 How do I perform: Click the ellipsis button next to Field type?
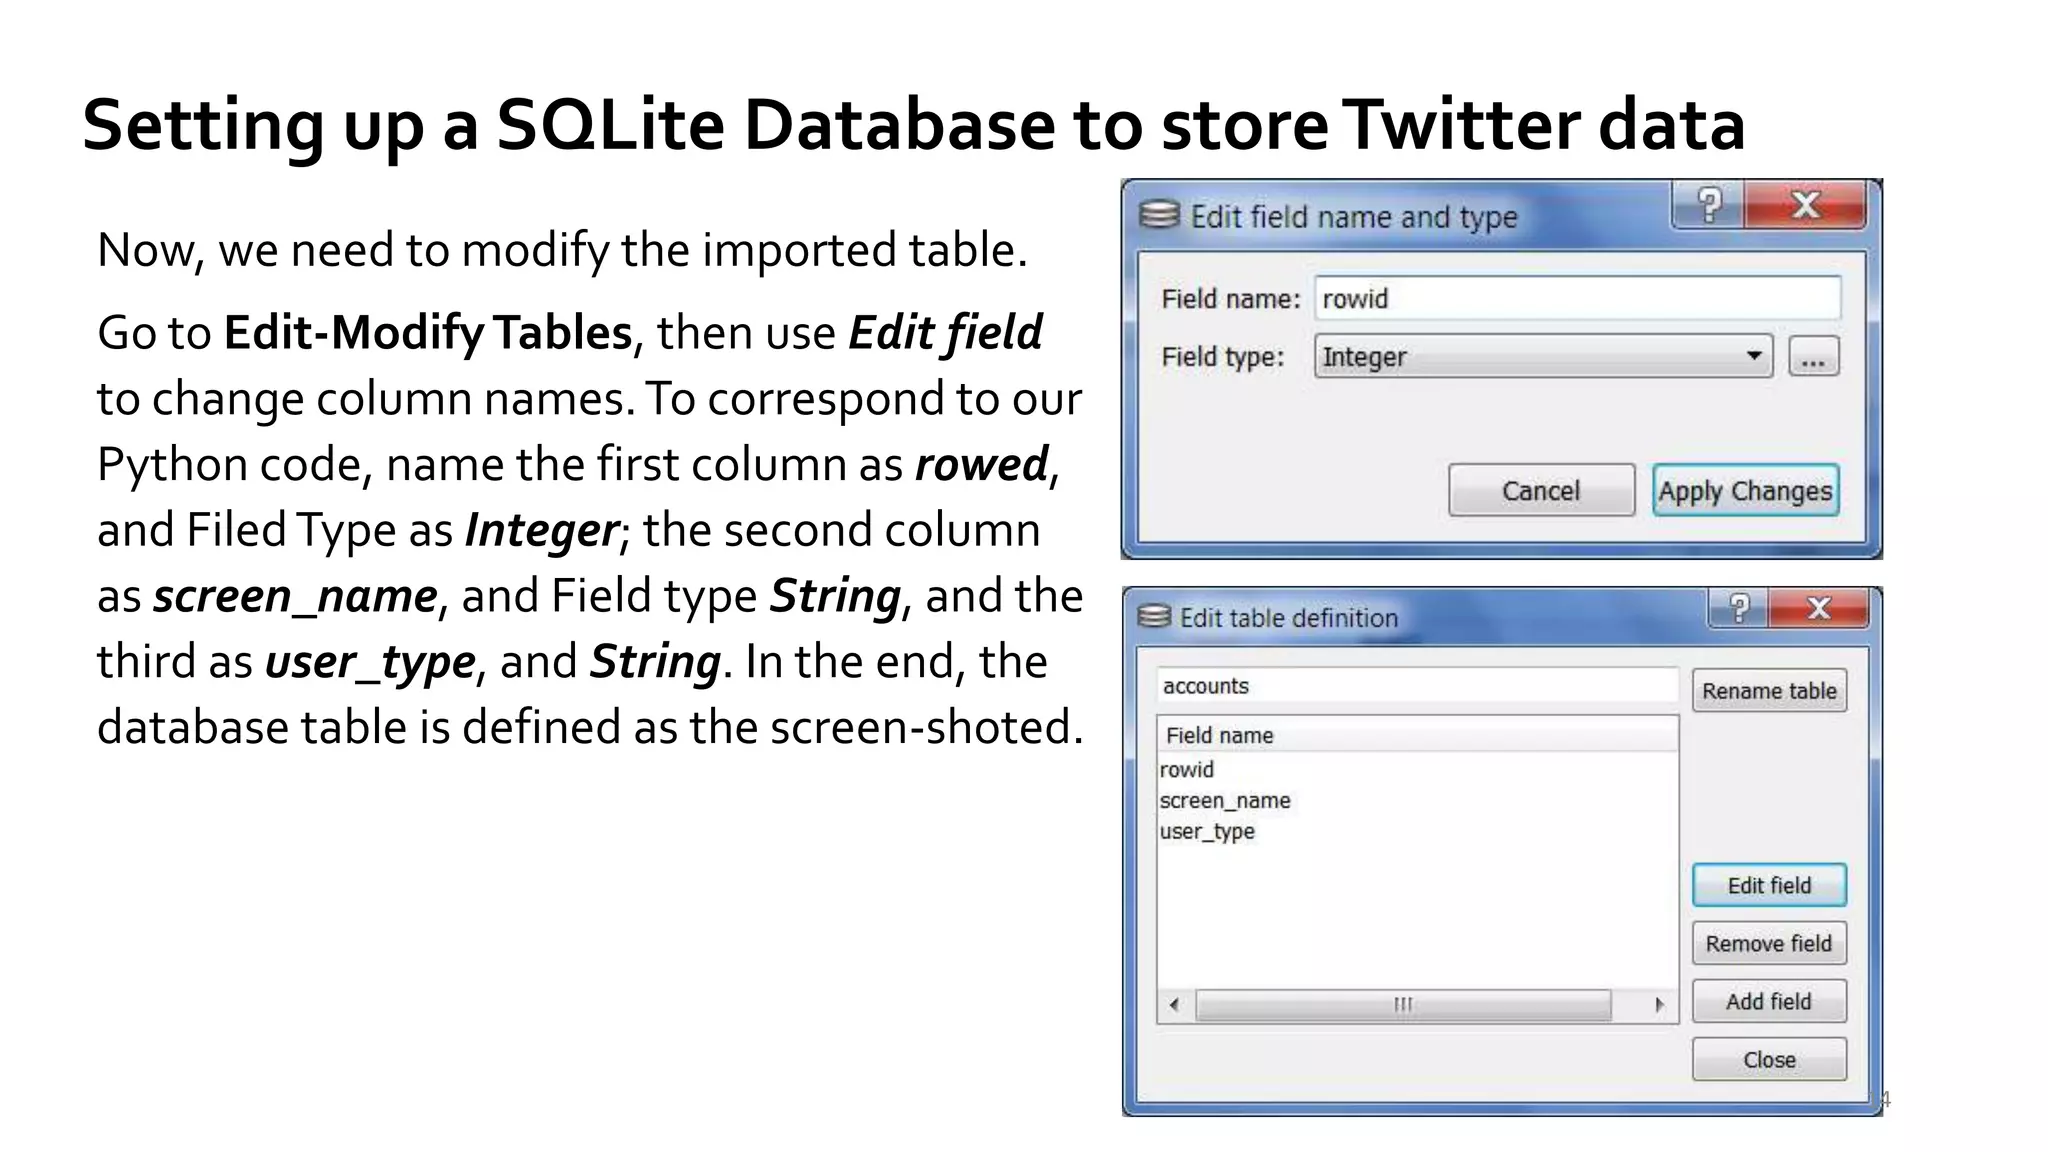[1813, 357]
